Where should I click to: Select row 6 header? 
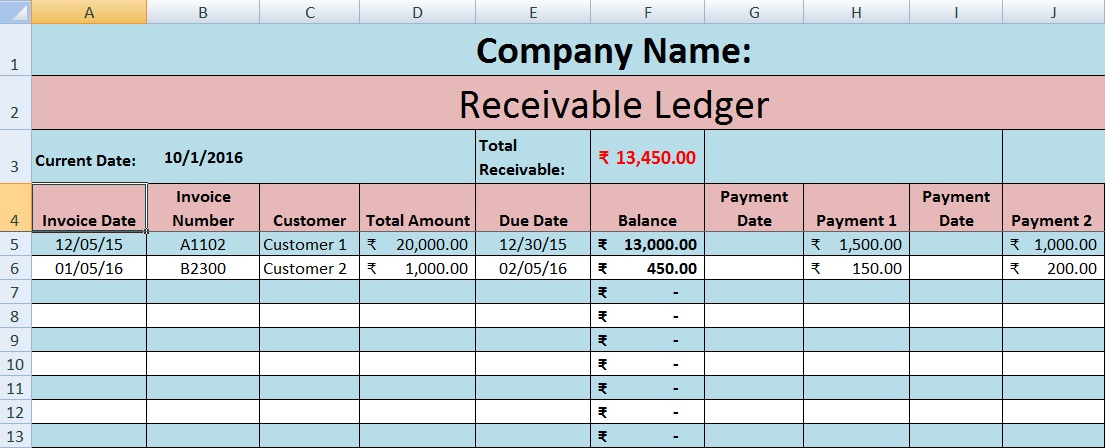pyautogui.click(x=16, y=268)
